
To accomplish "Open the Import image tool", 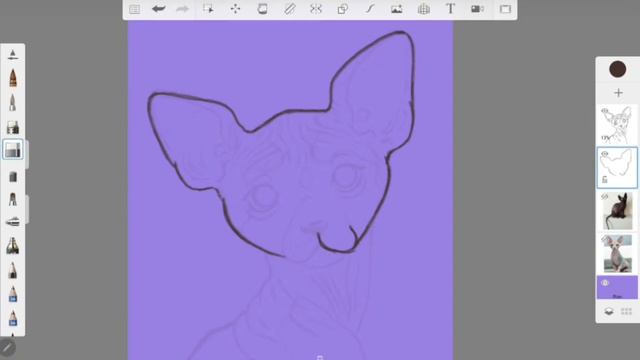I will [x=396, y=9].
